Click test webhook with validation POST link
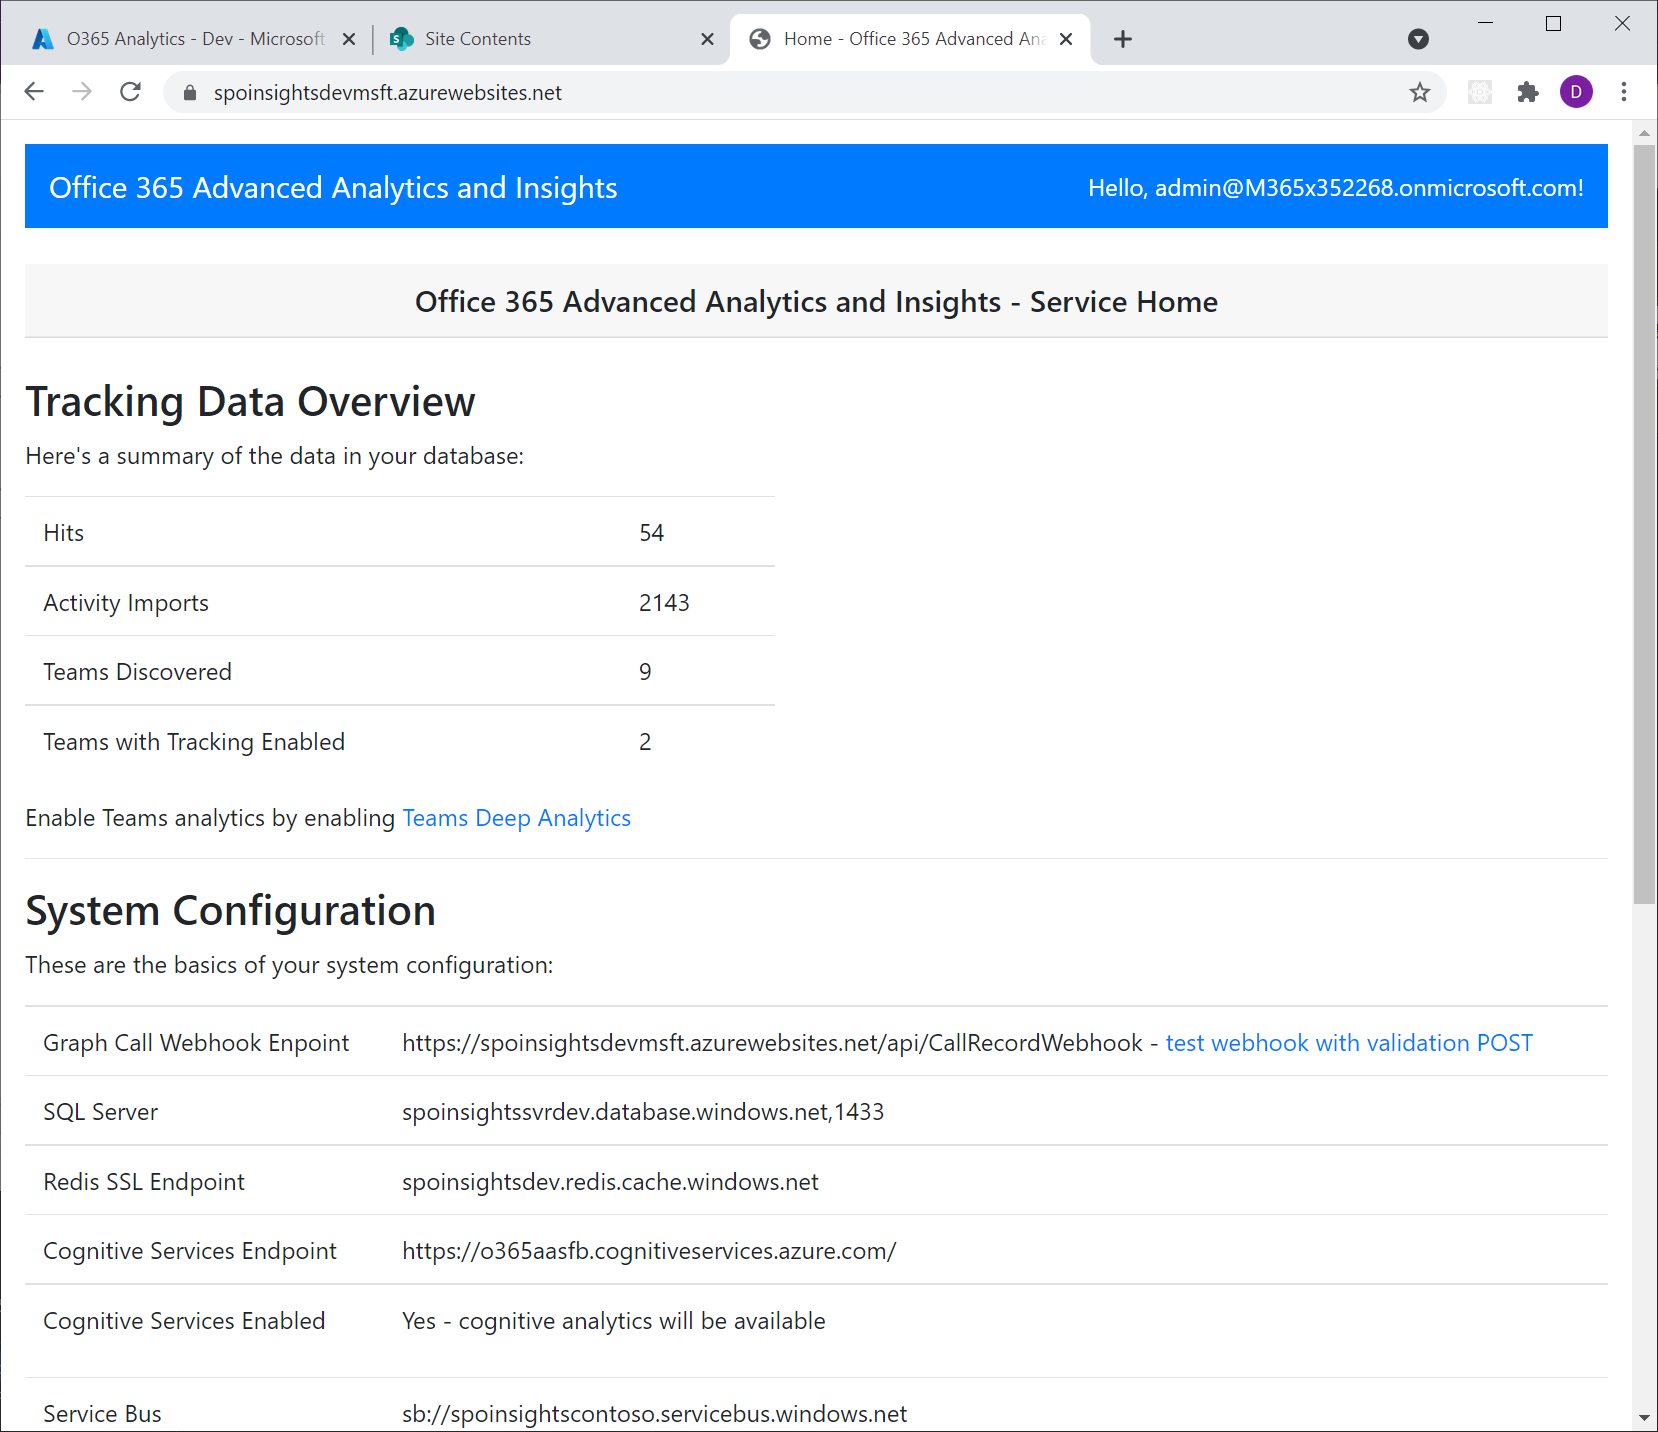1658x1432 pixels. click(1349, 1043)
